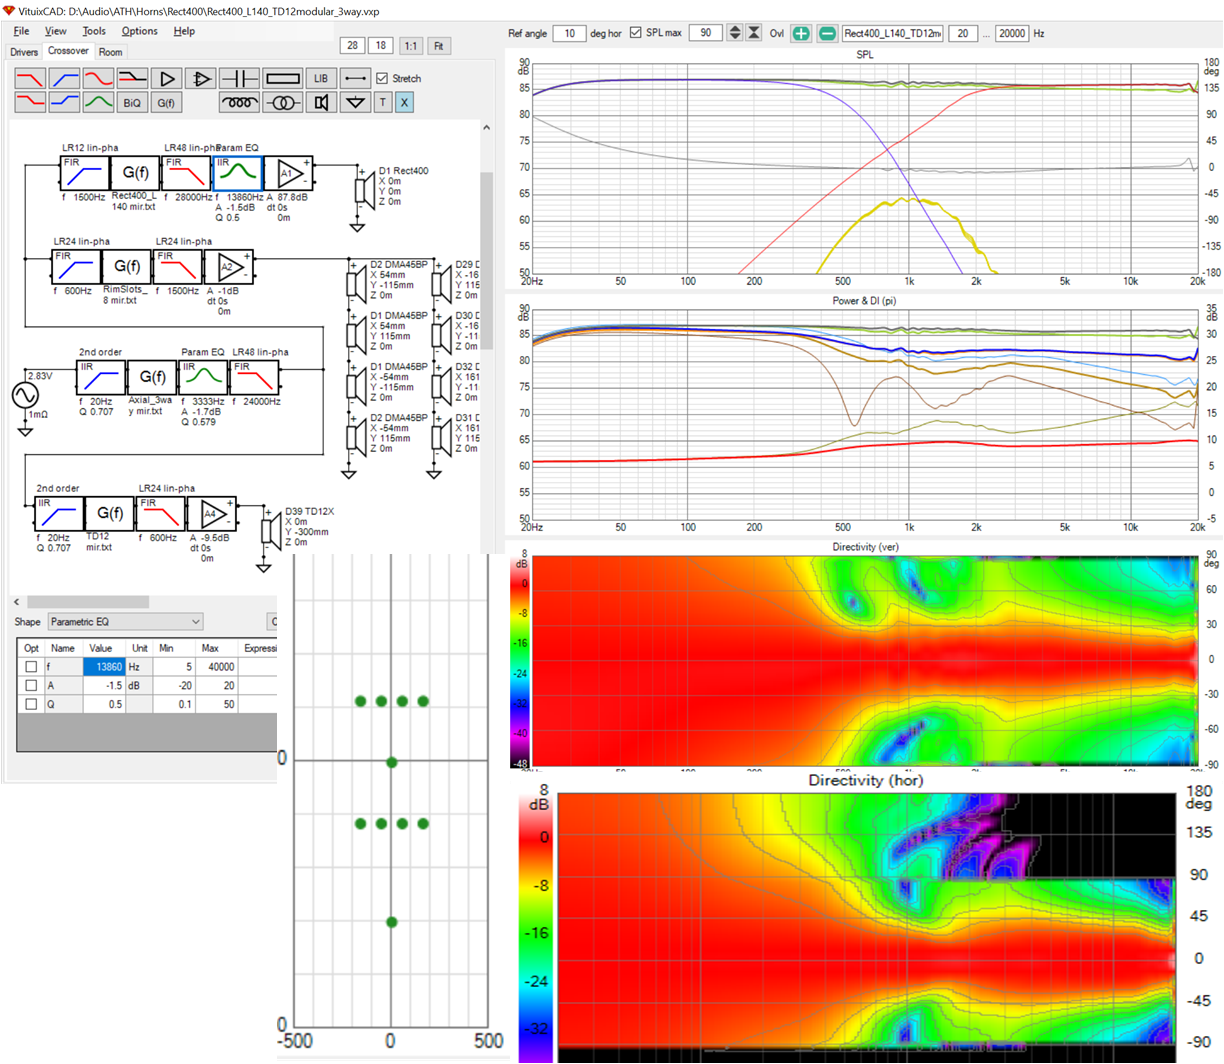
Task: Insert a resistor component
Action: [x=283, y=78]
